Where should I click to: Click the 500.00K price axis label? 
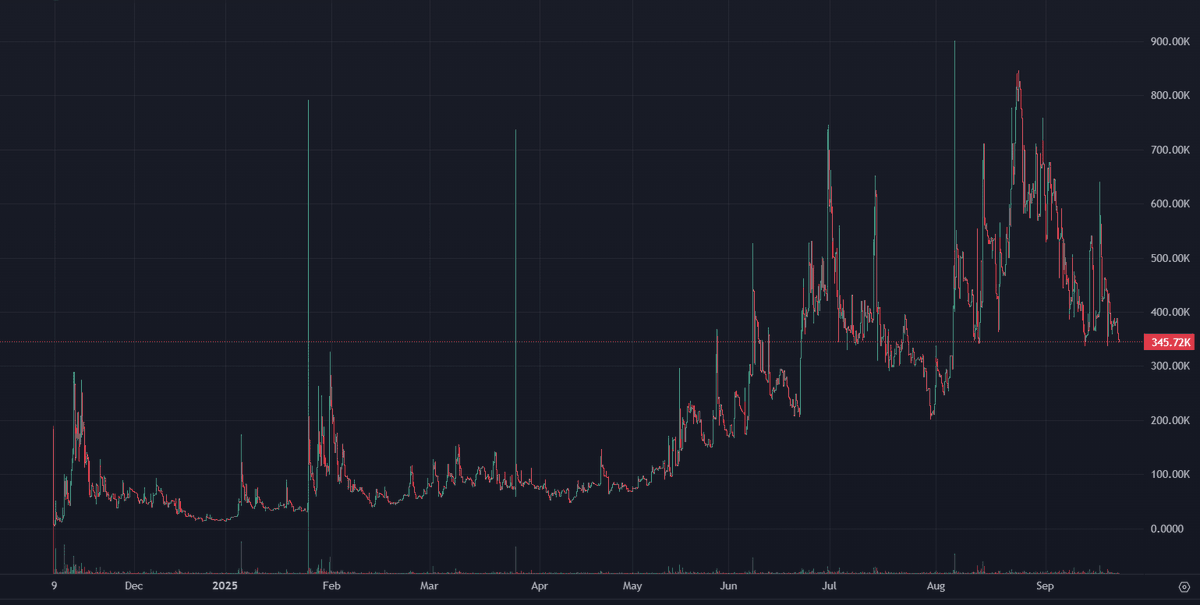point(1170,258)
